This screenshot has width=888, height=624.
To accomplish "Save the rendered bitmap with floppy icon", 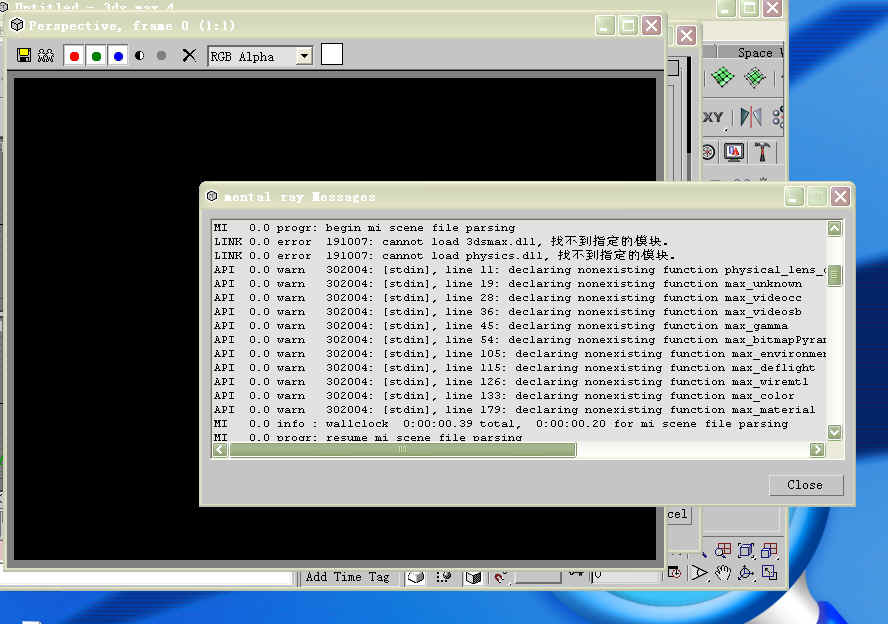I will pos(24,55).
